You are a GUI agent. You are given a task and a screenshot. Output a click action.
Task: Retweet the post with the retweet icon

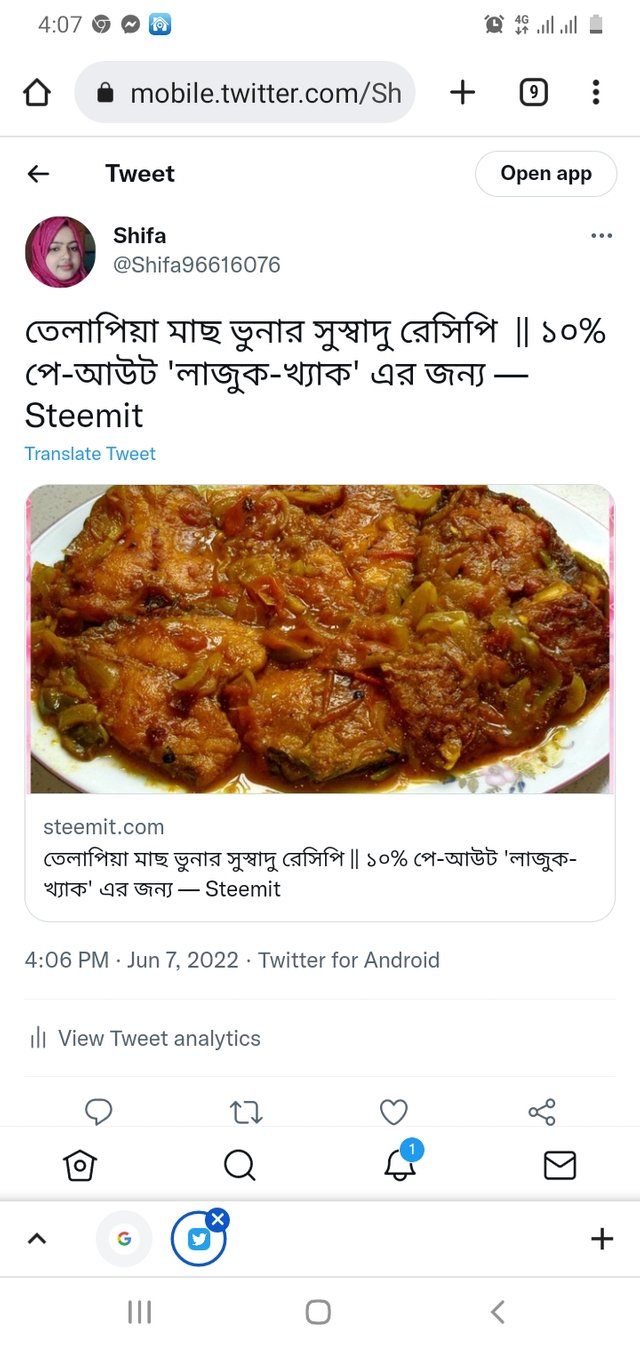click(246, 1111)
